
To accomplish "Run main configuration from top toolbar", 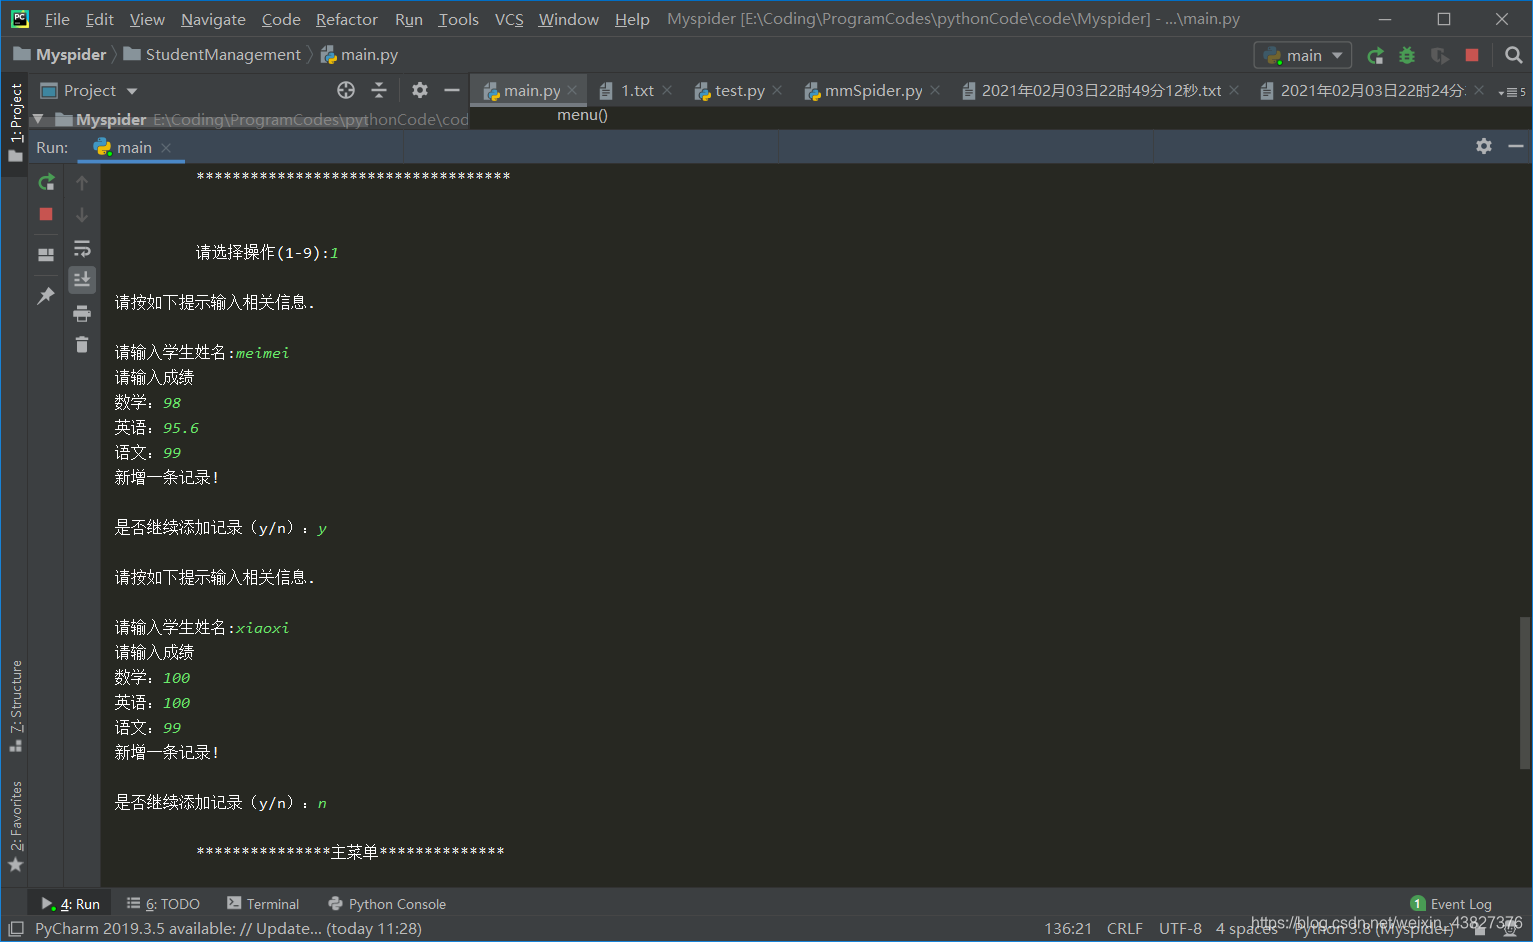I will coord(1376,55).
